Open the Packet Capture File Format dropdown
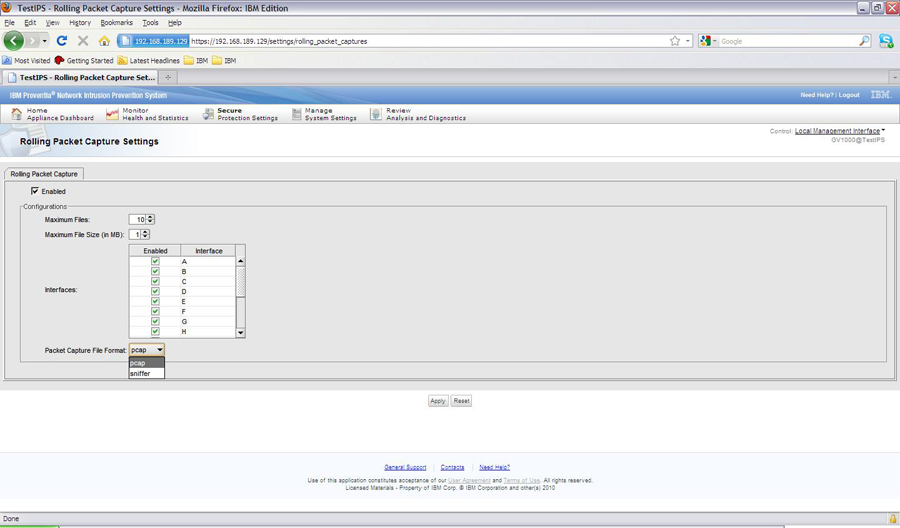The height and width of the screenshot is (528, 900). [x=147, y=350]
